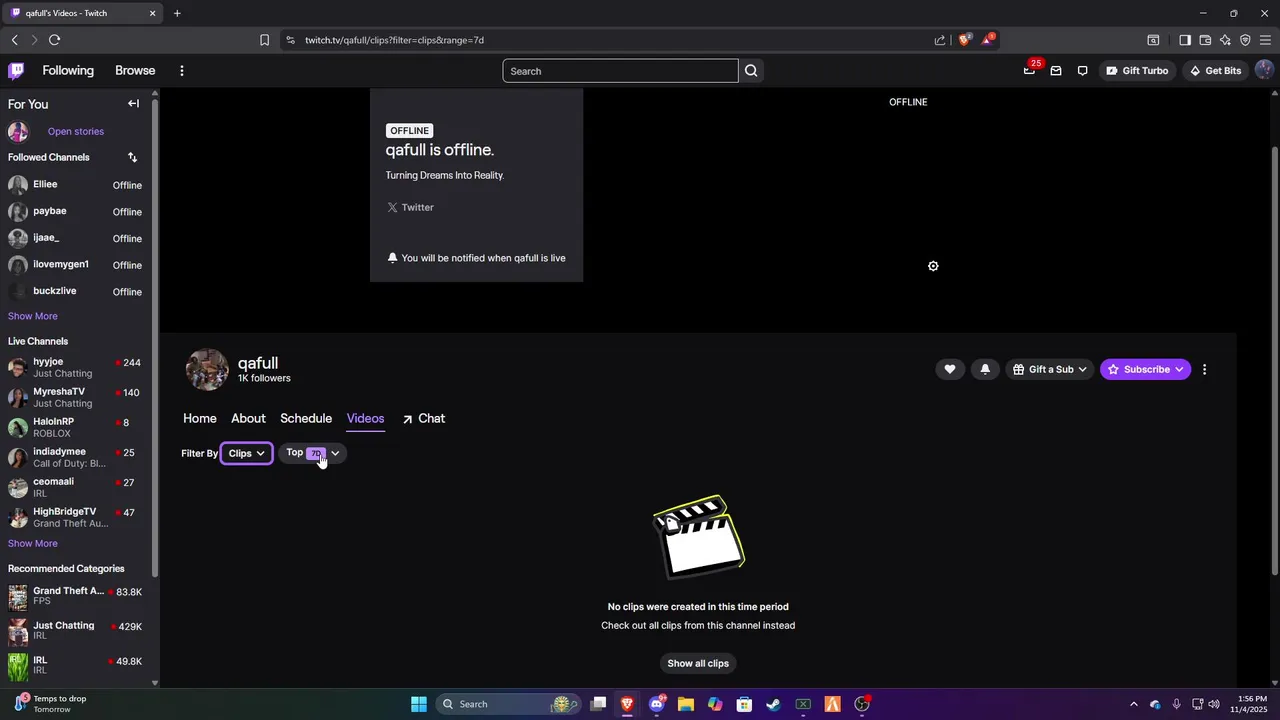Switch to the Home tab
The height and width of the screenshot is (720, 1280).
coord(200,419)
